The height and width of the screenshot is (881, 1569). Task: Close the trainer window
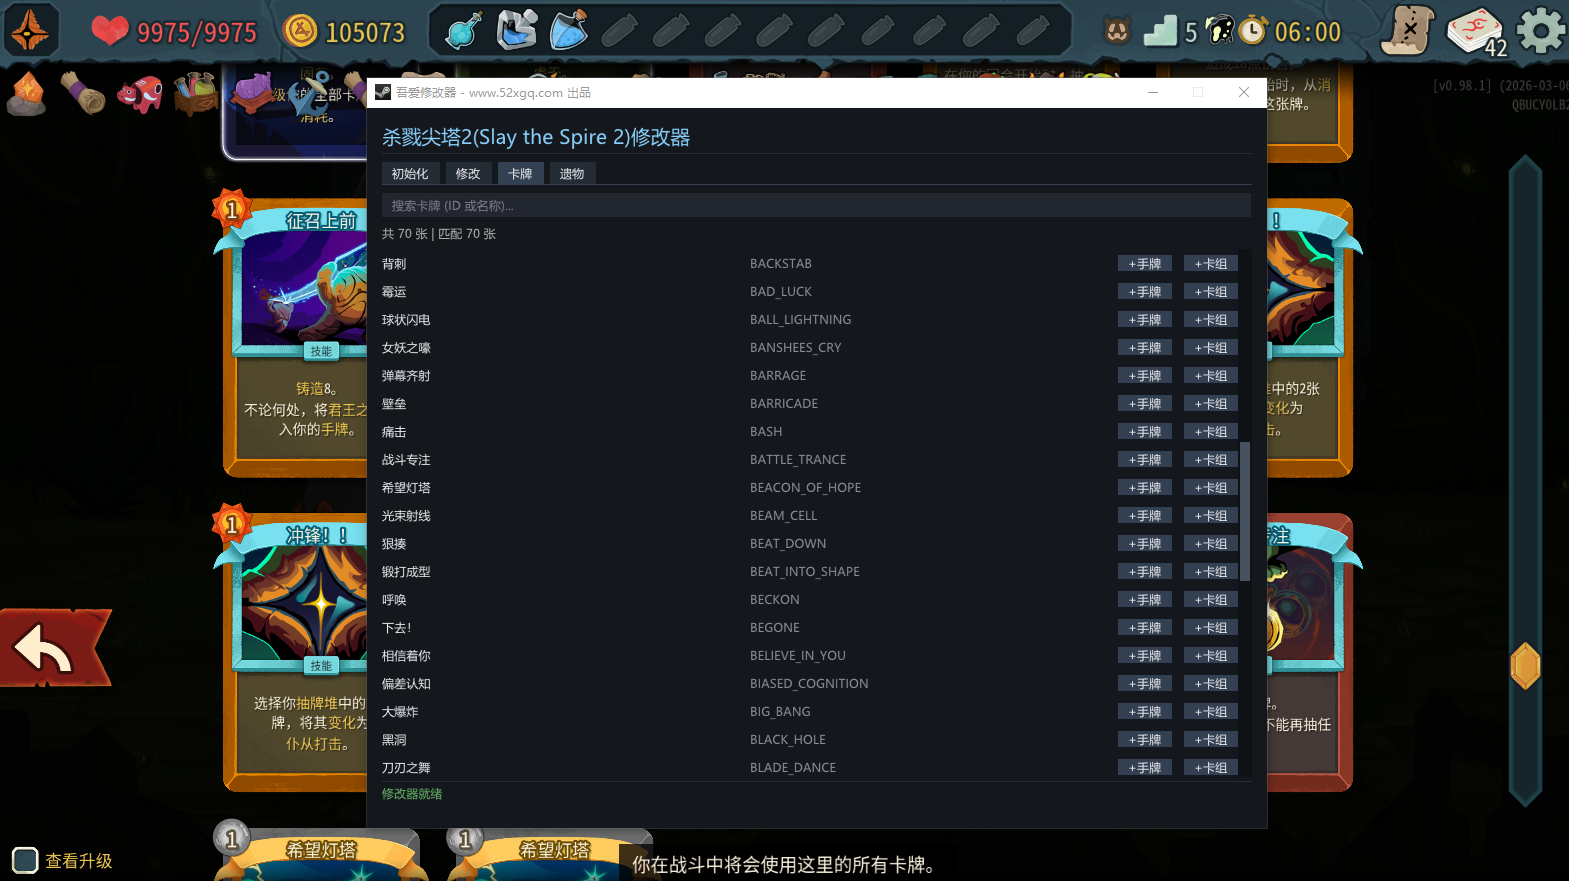1244,92
